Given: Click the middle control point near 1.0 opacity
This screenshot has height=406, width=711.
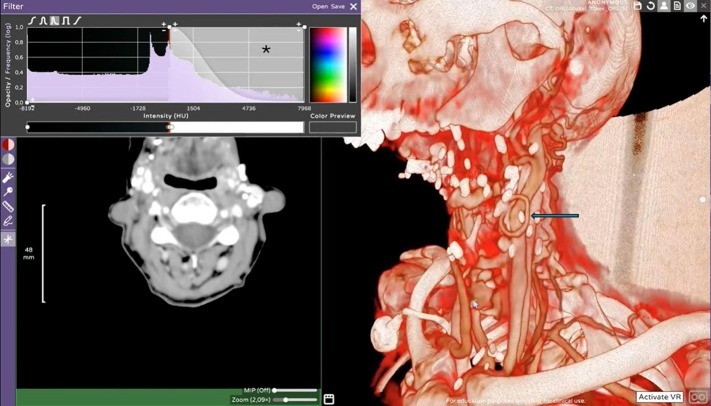Looking at the screenshot, I should point(170,27).
